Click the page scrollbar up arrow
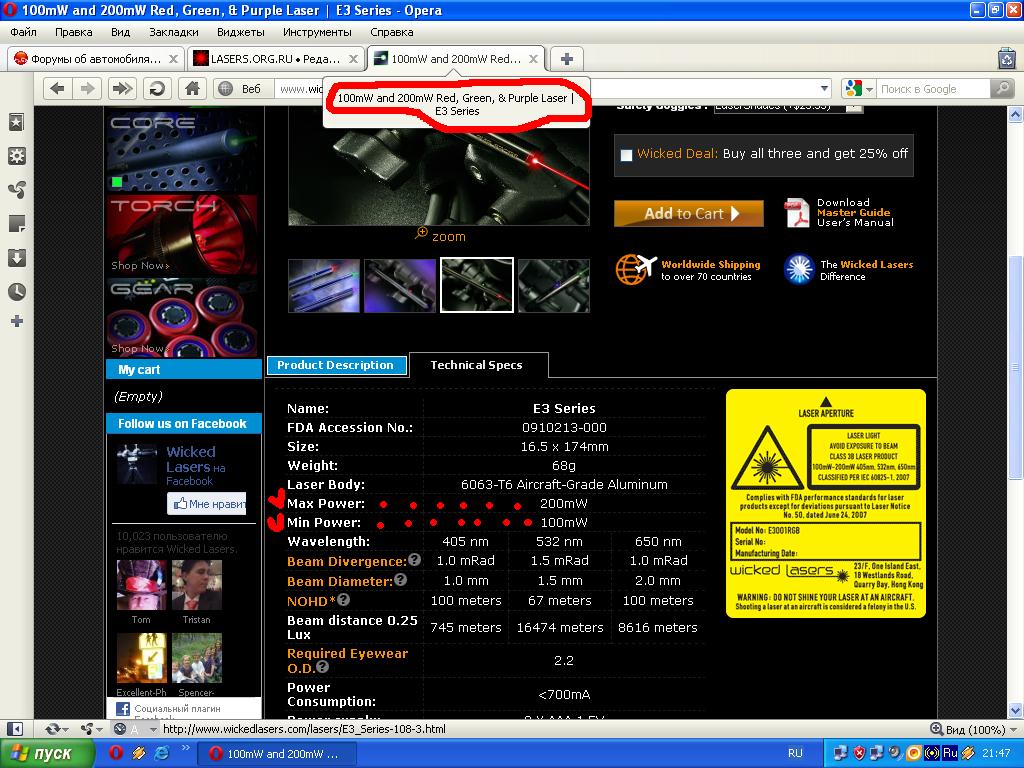The width and height of the screenshot is (1024, 768). click(1016, 115)
